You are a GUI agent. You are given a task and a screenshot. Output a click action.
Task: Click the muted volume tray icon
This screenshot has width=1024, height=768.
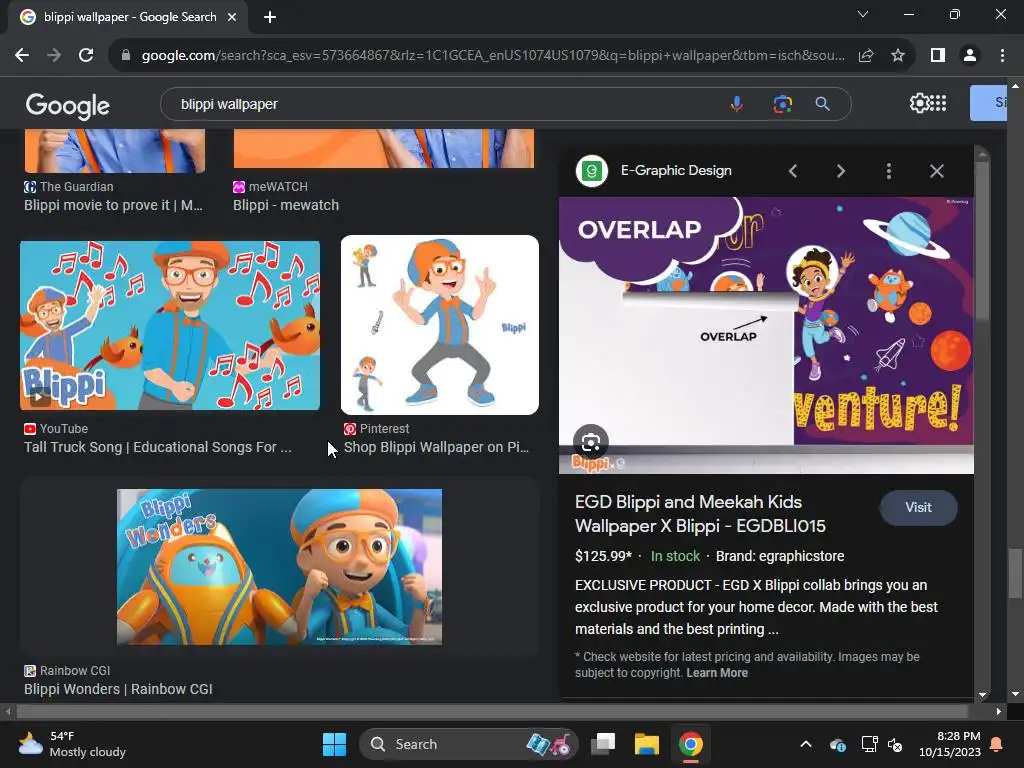click(x=895, y=744)
